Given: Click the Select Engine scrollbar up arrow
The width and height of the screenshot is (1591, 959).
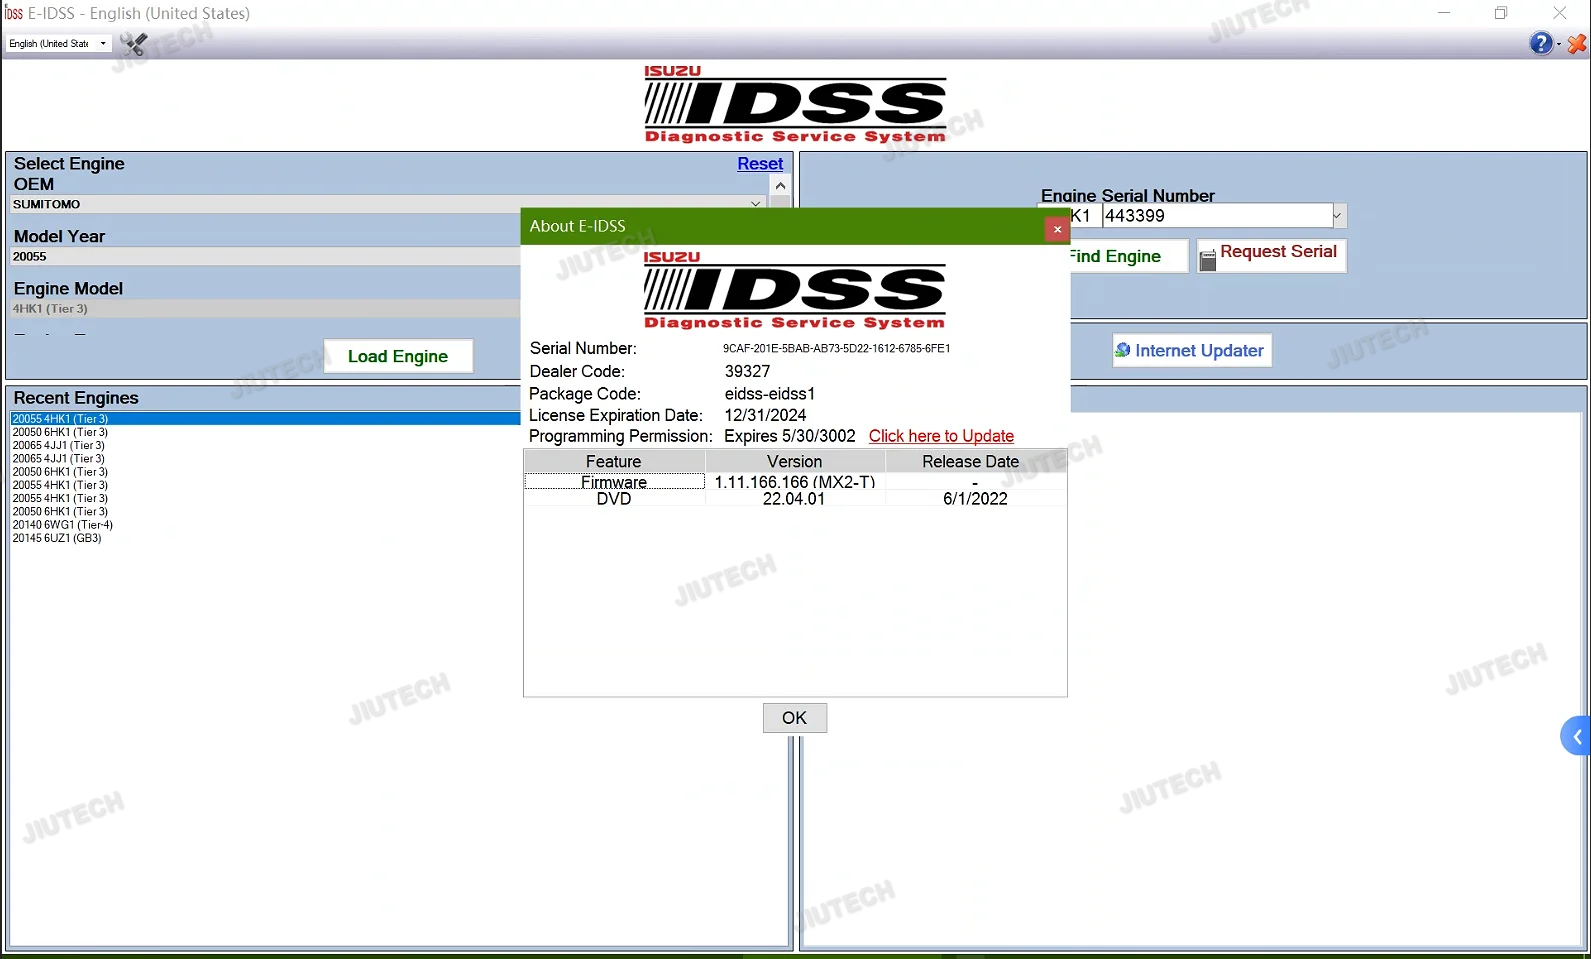Looking at the screenshot, I should [780, 186].
